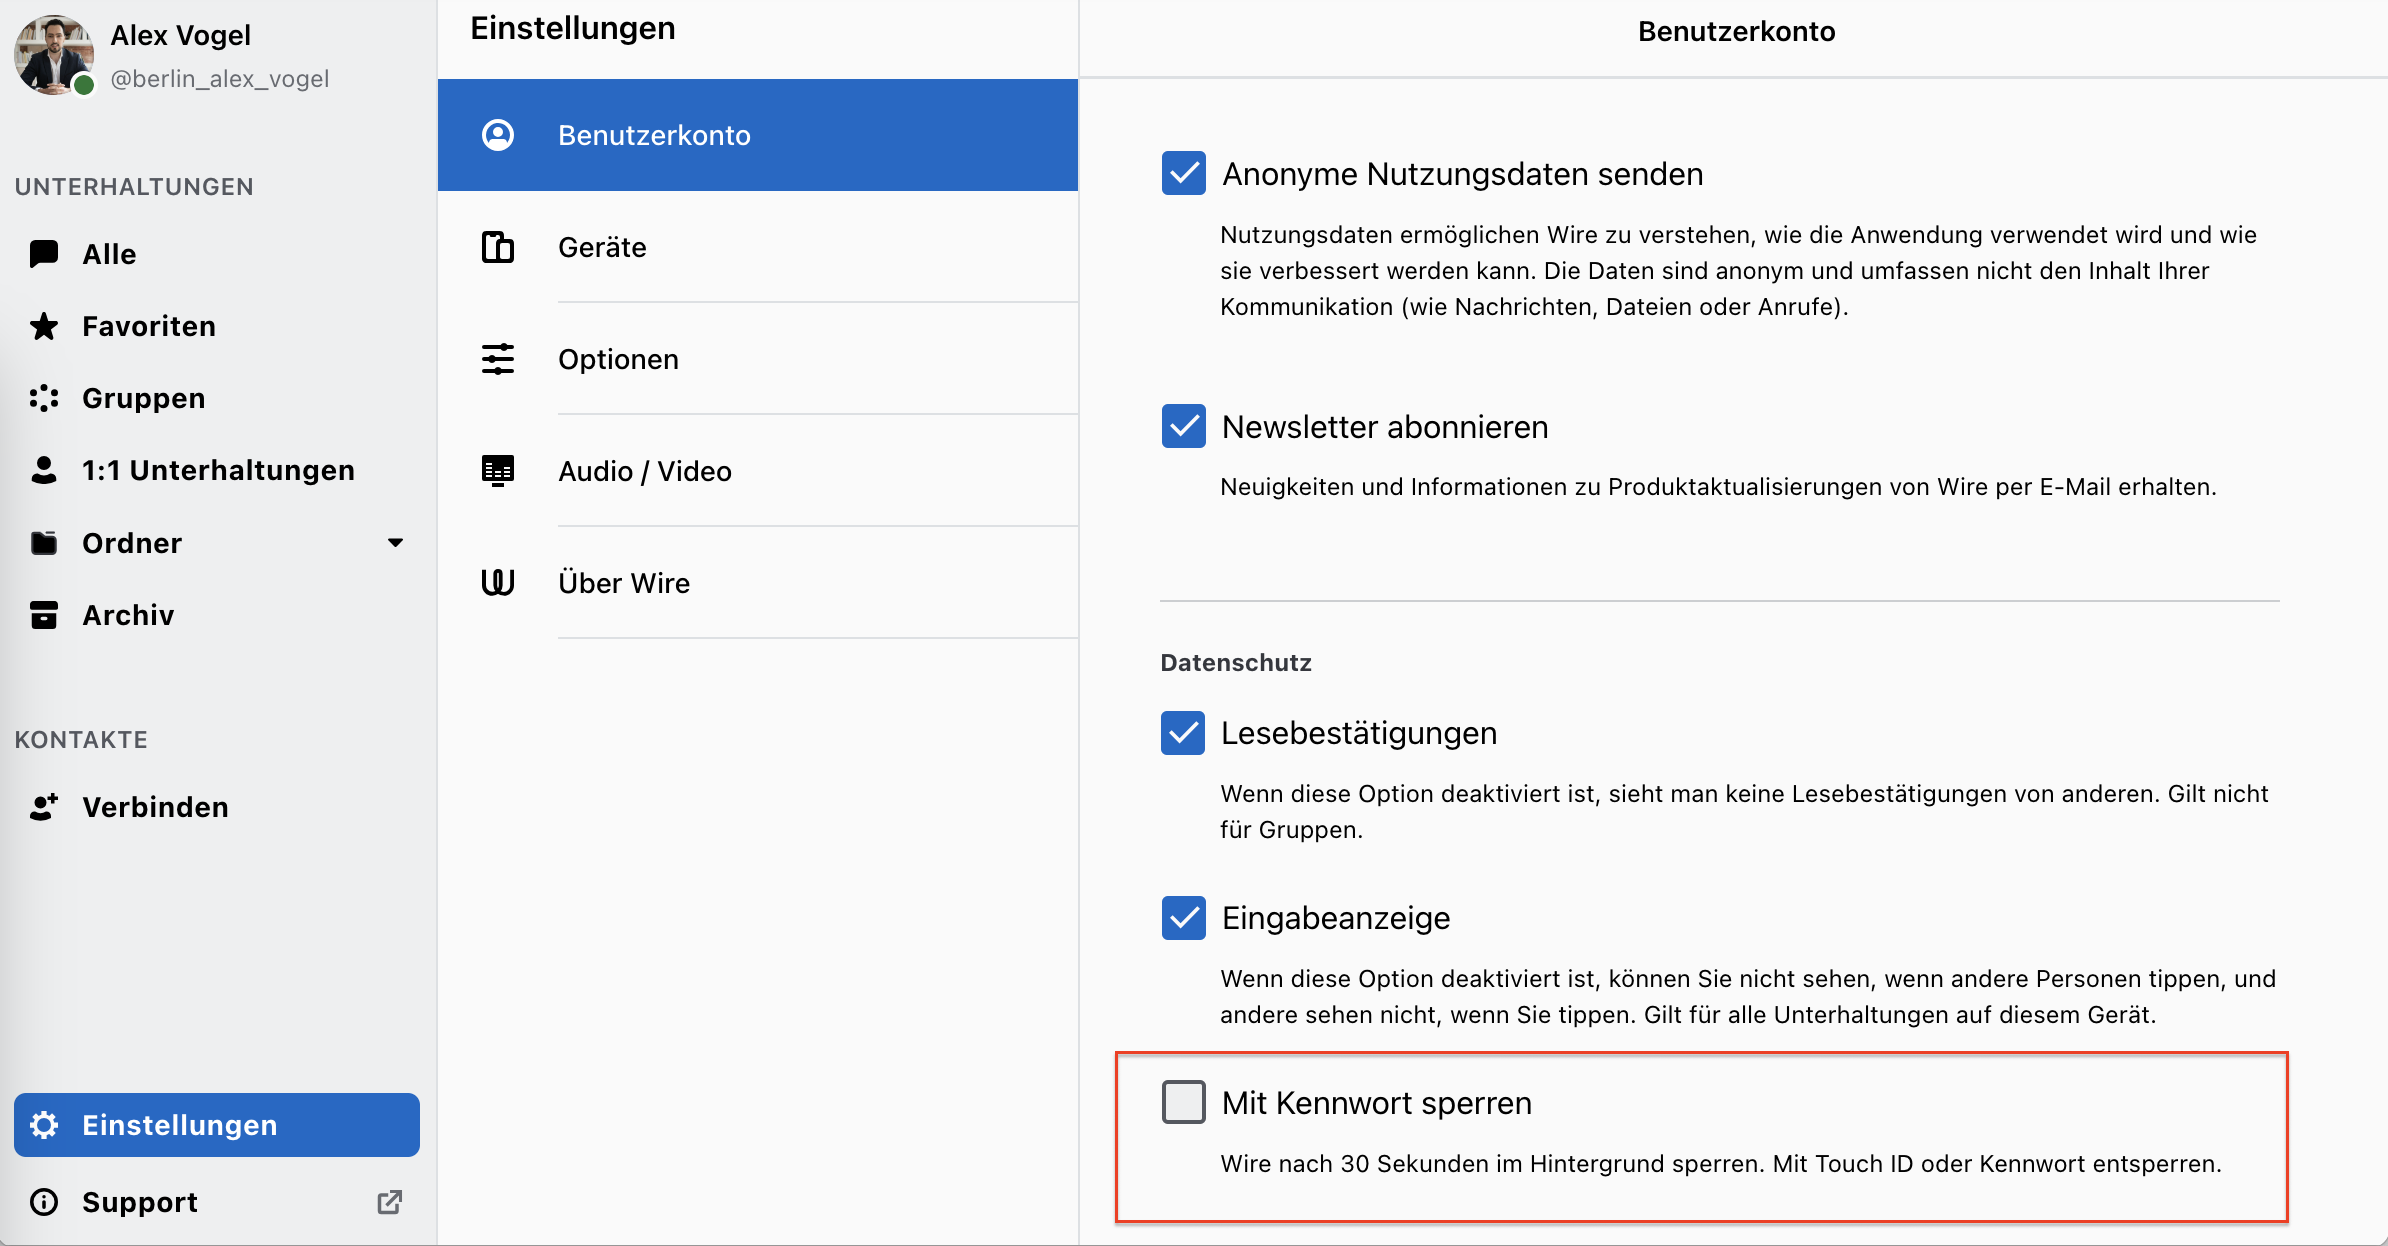Click the Archiv box icon
Viewport: 2388px width, 1246px height.
coord(44,615)
